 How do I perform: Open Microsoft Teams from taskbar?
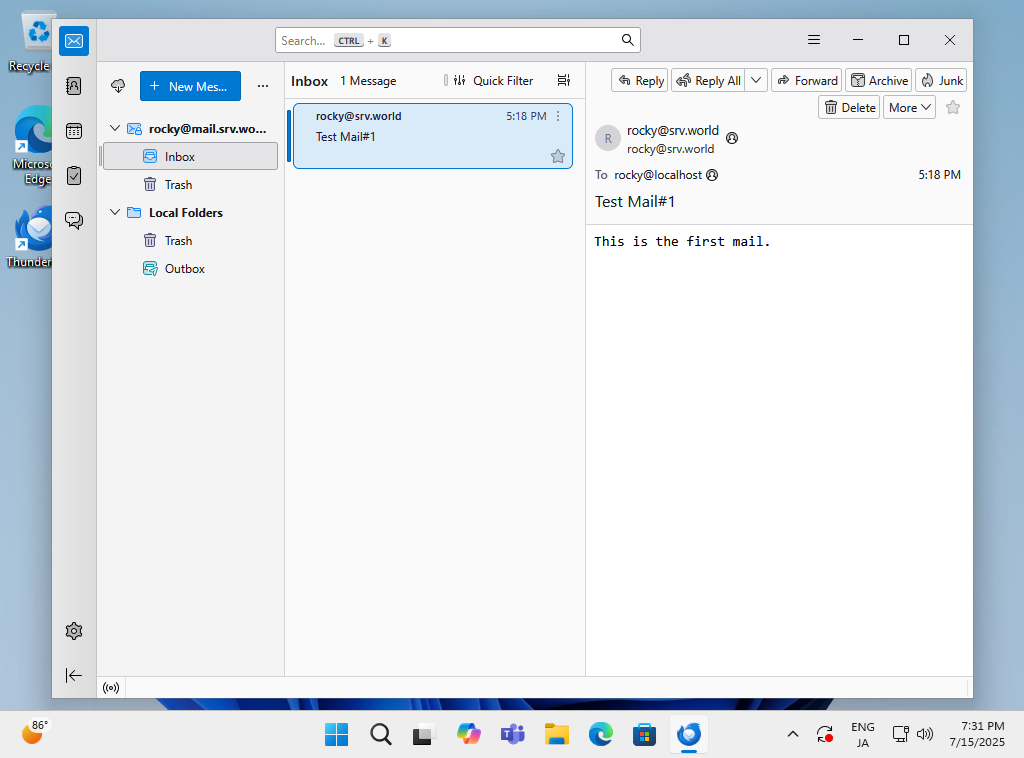(x=513, y=734)
